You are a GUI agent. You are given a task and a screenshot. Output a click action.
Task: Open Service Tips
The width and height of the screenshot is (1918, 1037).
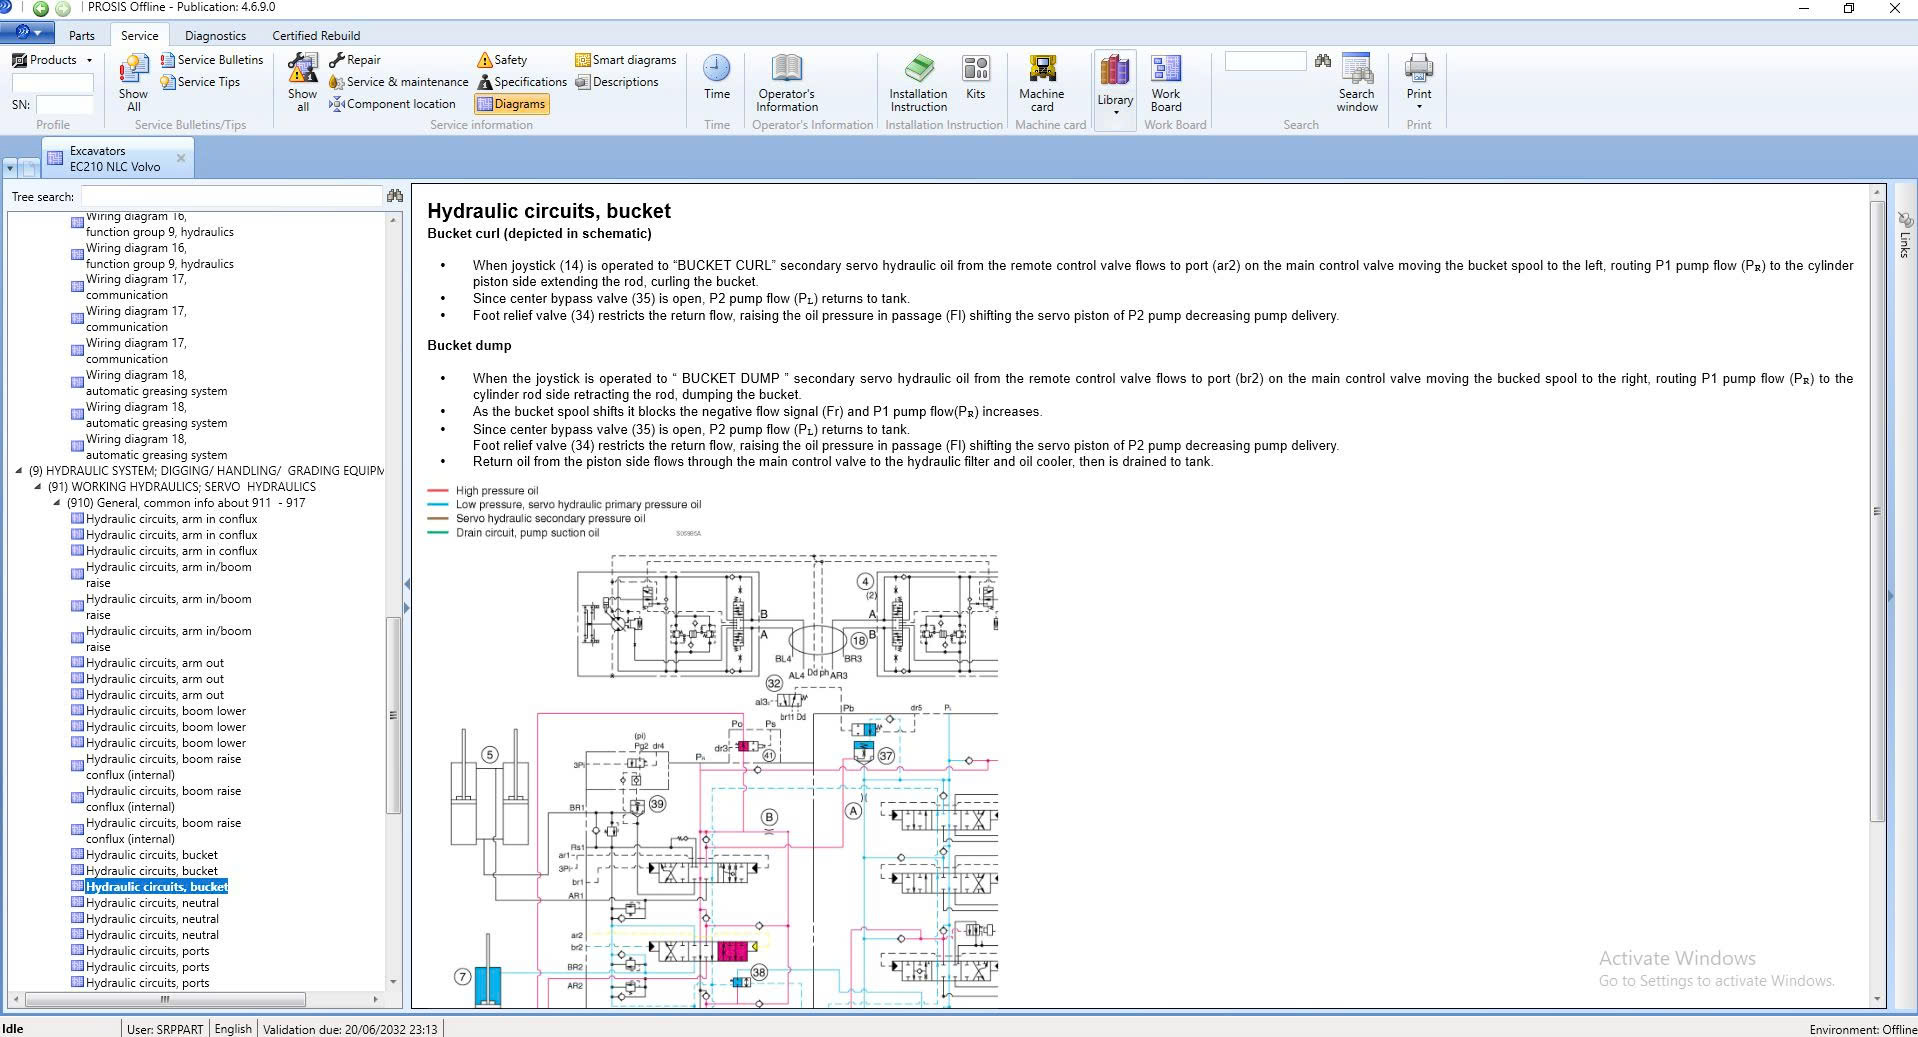coord(200,82)
